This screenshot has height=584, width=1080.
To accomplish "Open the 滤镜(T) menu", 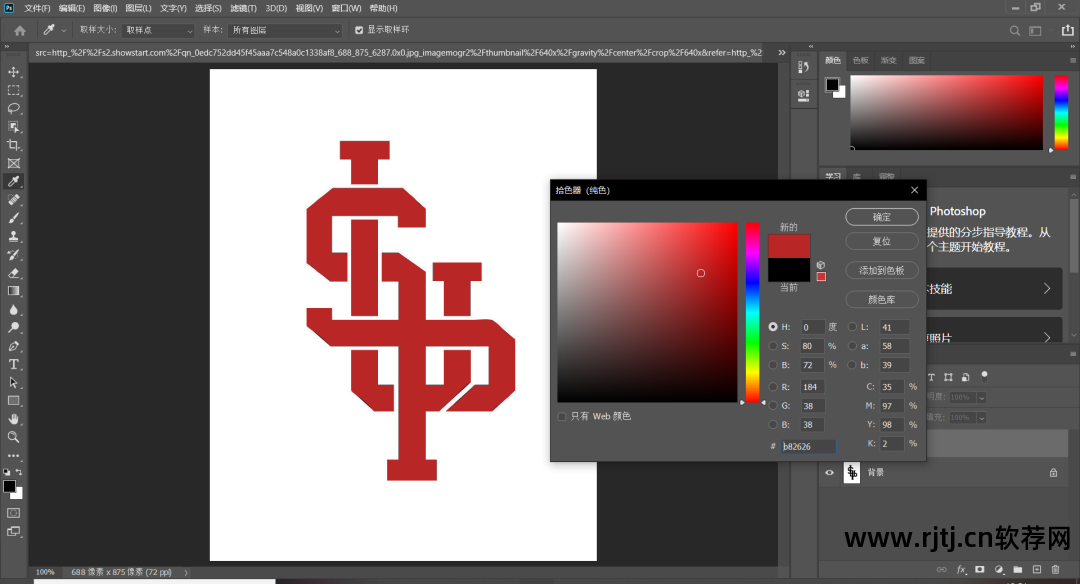I will pyautogui.click(x=243, y=8).
